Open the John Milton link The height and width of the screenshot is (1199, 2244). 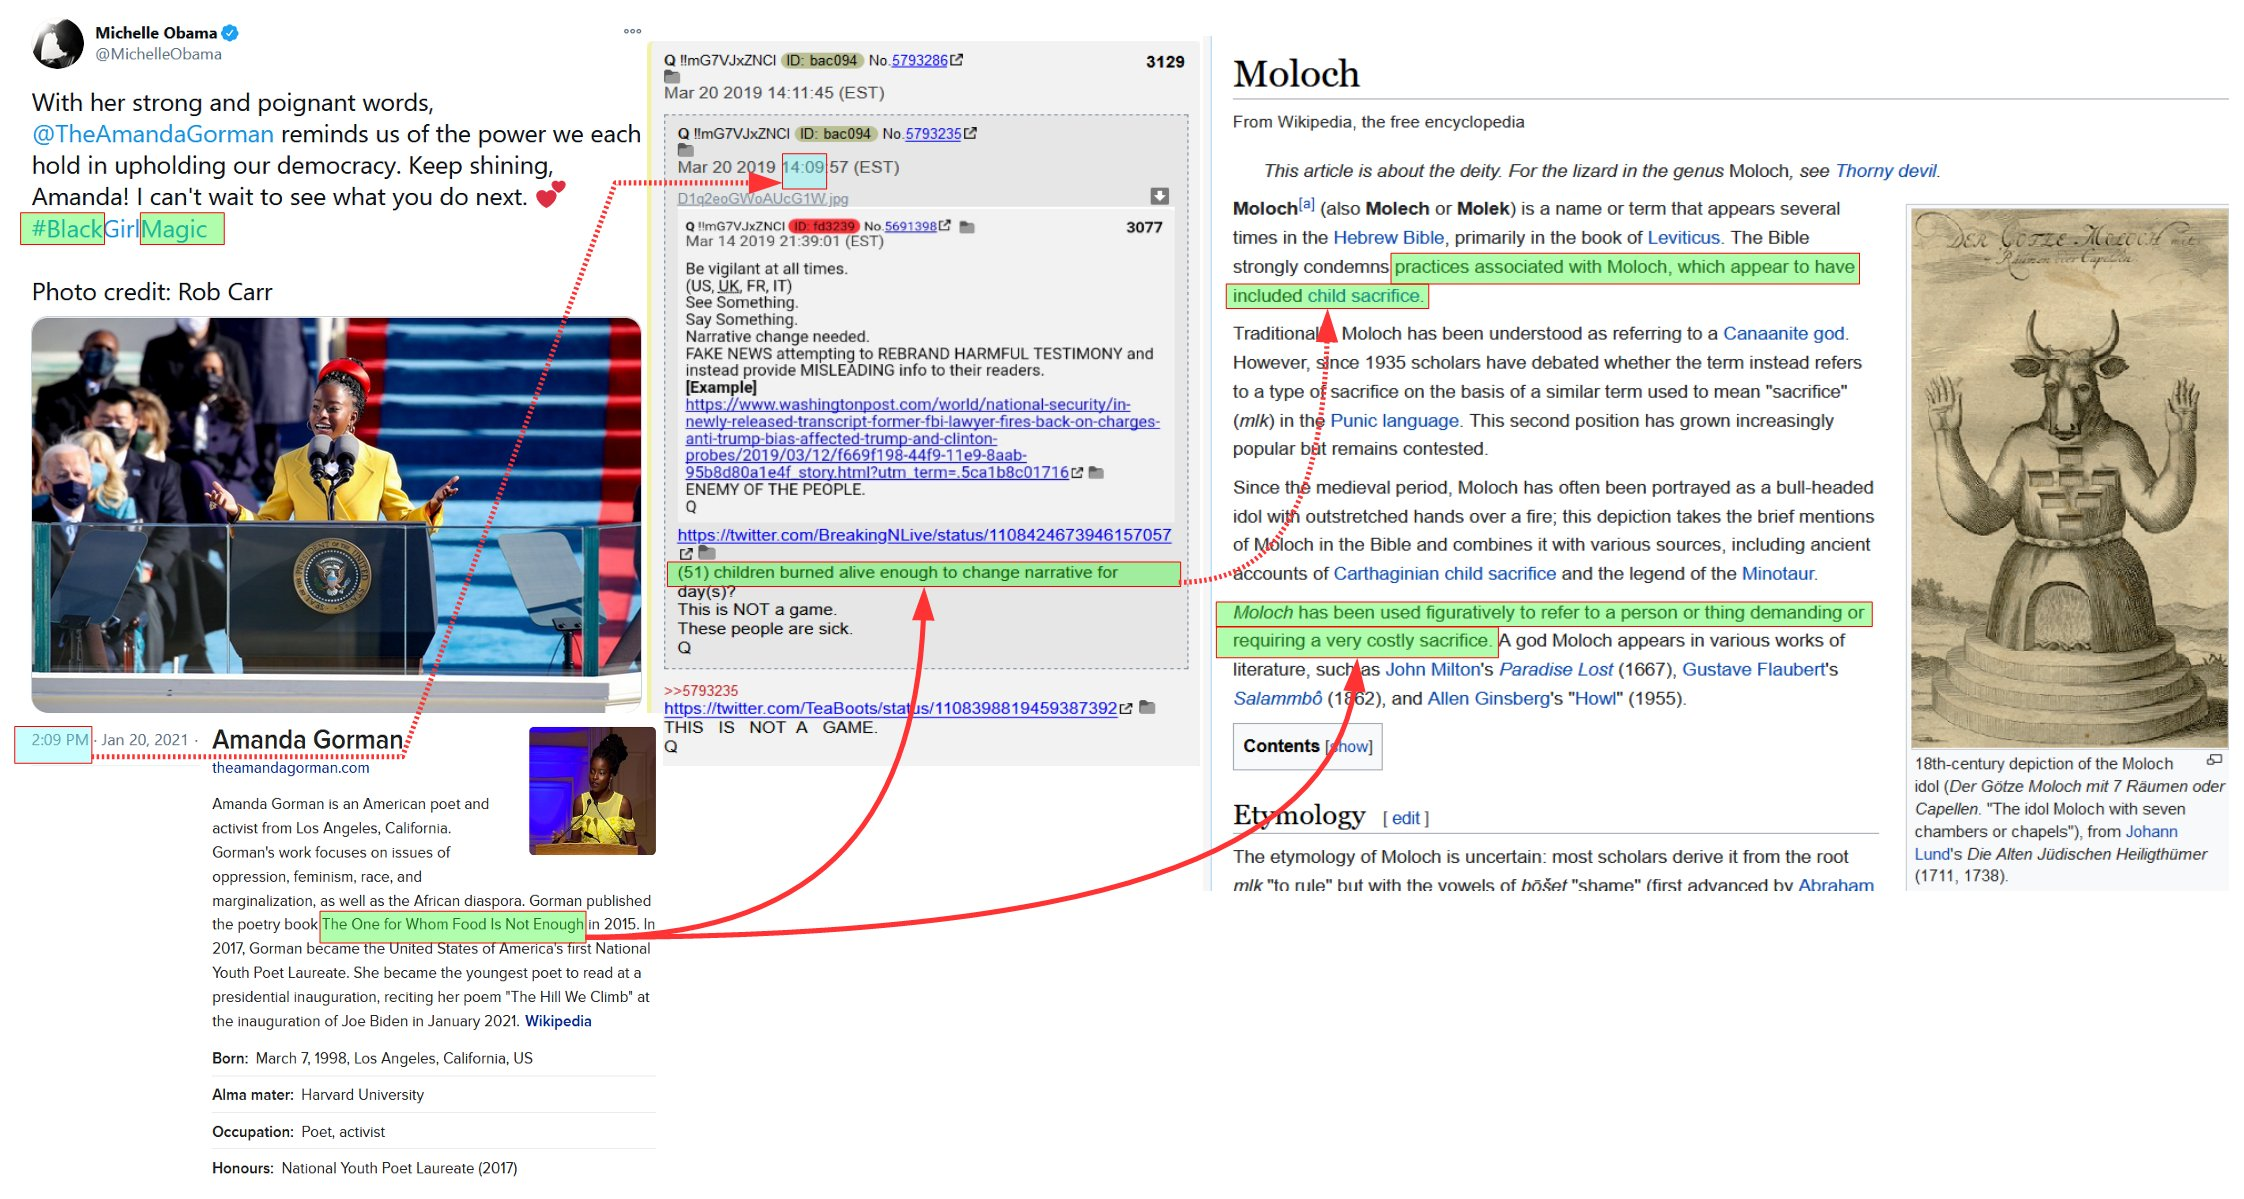[1431, 670]
